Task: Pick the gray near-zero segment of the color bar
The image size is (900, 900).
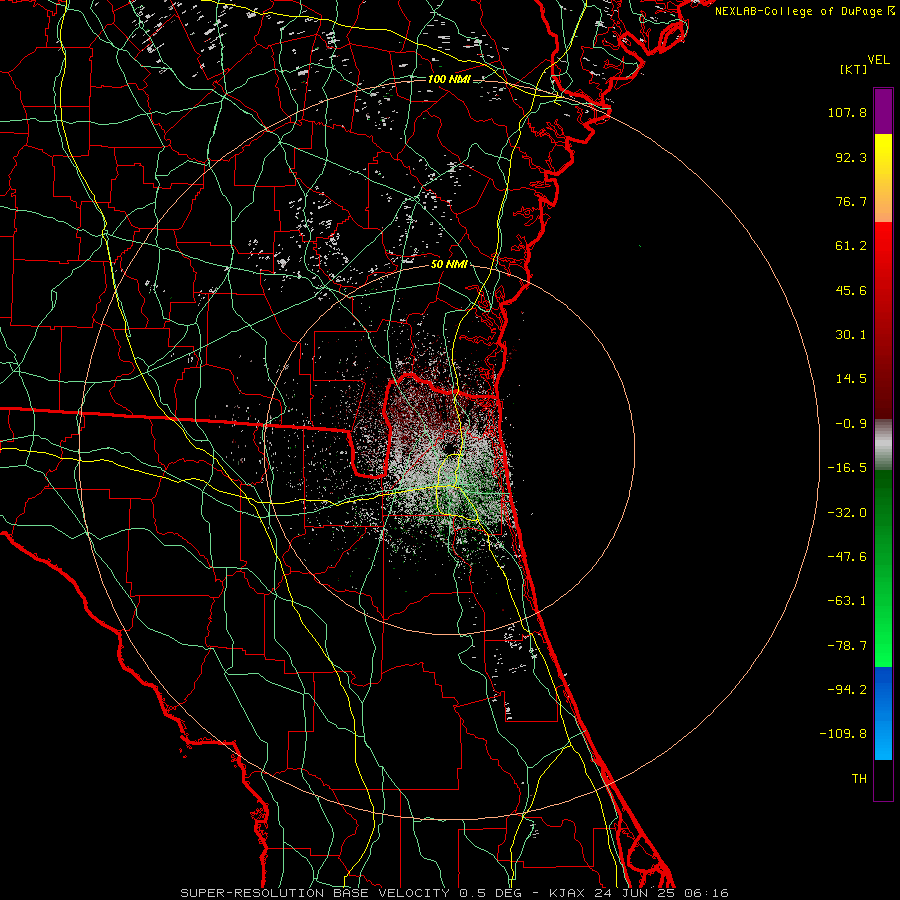Action: click(883, 445)
